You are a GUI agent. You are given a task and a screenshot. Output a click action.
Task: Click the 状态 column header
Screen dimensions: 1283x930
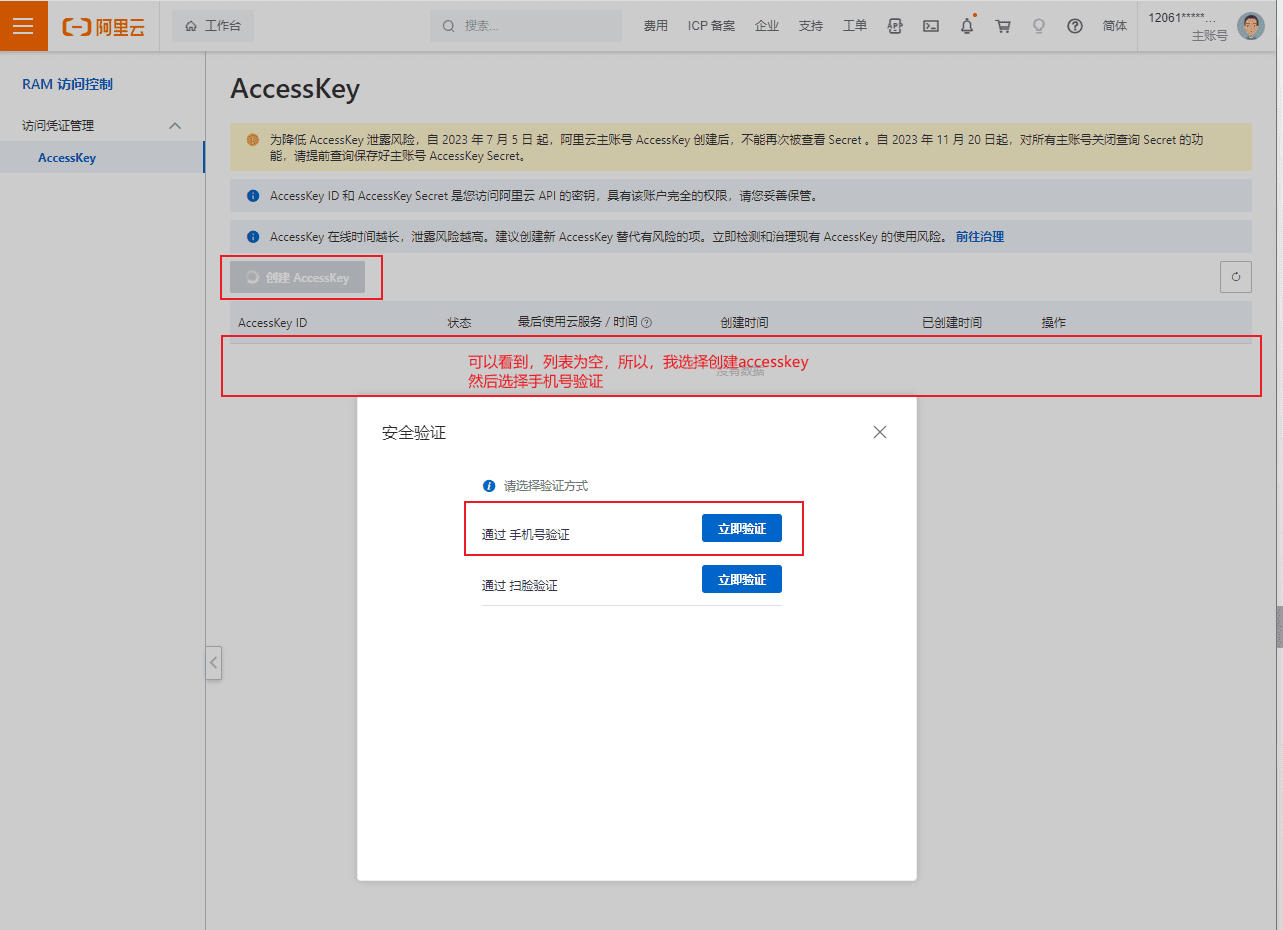click(459, 323)
